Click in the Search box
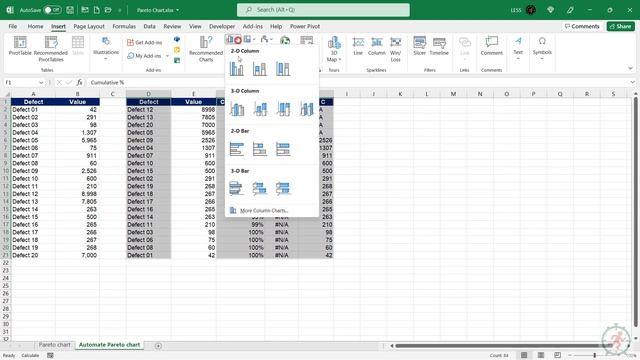 pos(323,10)
